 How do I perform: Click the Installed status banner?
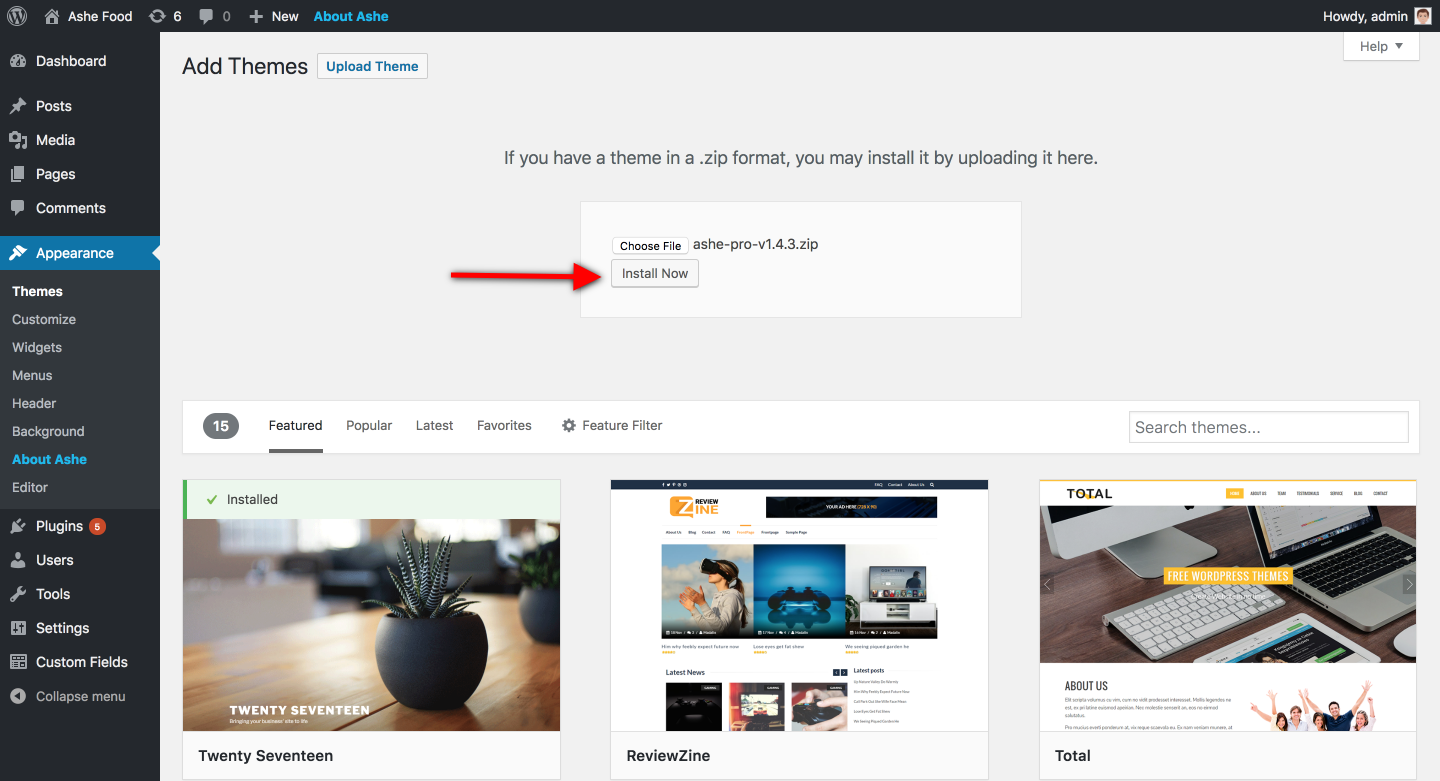[x=372, y=499]
